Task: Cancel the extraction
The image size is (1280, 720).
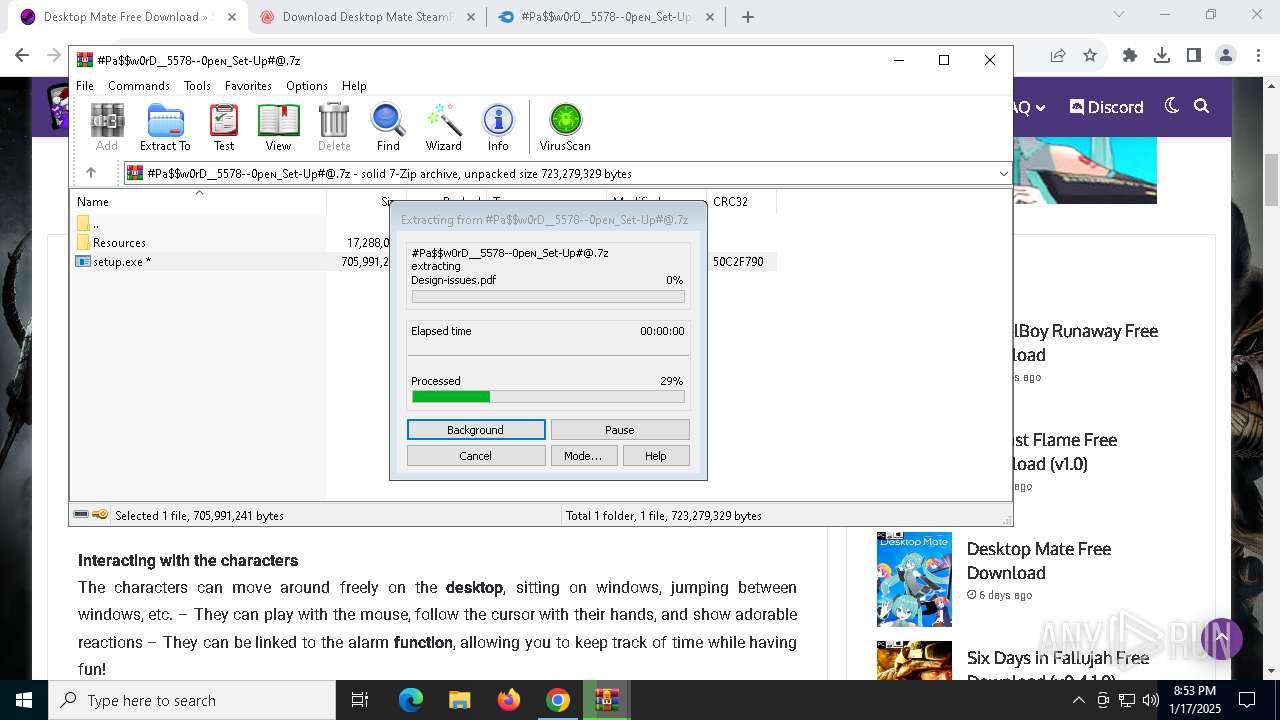Action: [476, 456]
